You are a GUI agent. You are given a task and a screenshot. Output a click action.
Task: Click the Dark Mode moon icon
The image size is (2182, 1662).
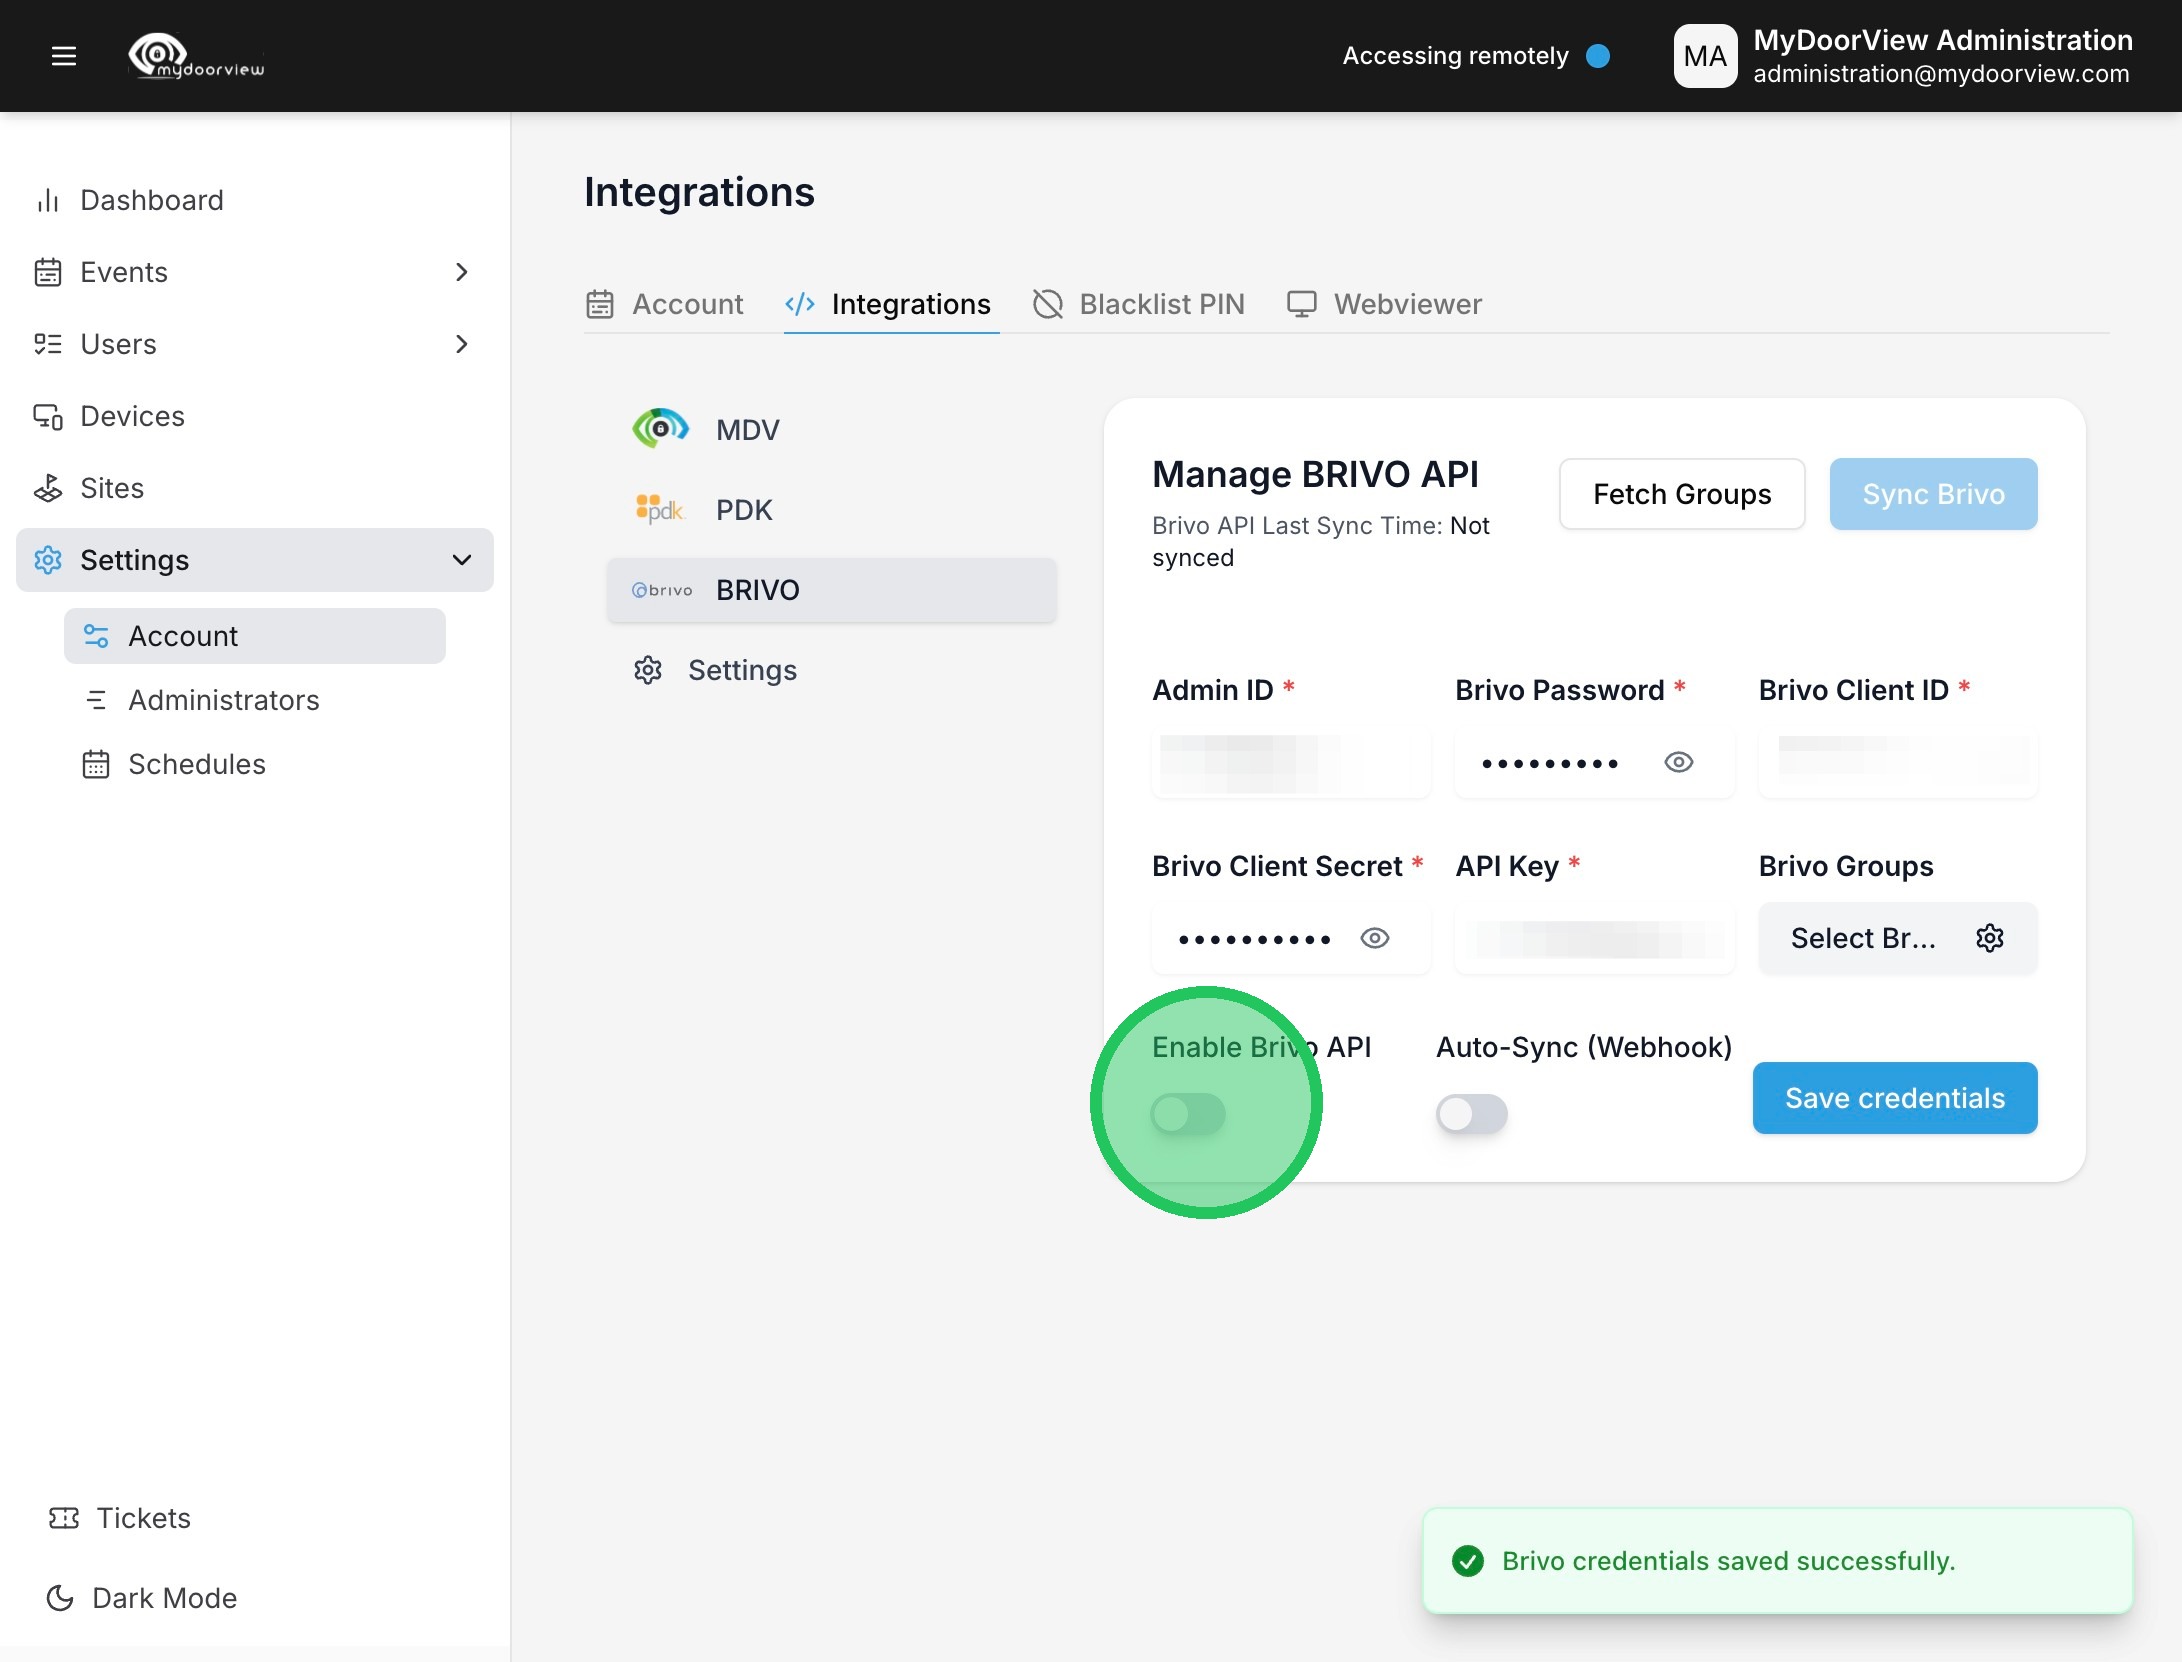coord(60,1598)
